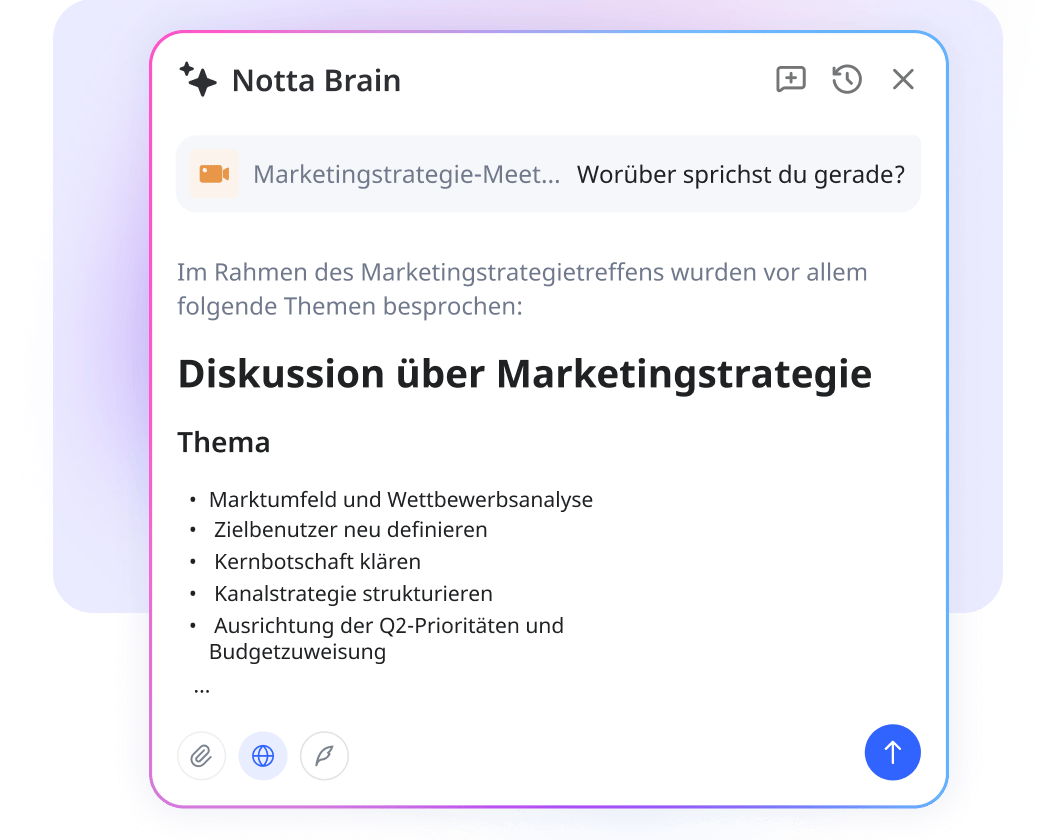Select heading 'Diskussion über Marketingstrategie'
The height and width of the screenshot is (840, 1057).
click(x=524, y=374)
